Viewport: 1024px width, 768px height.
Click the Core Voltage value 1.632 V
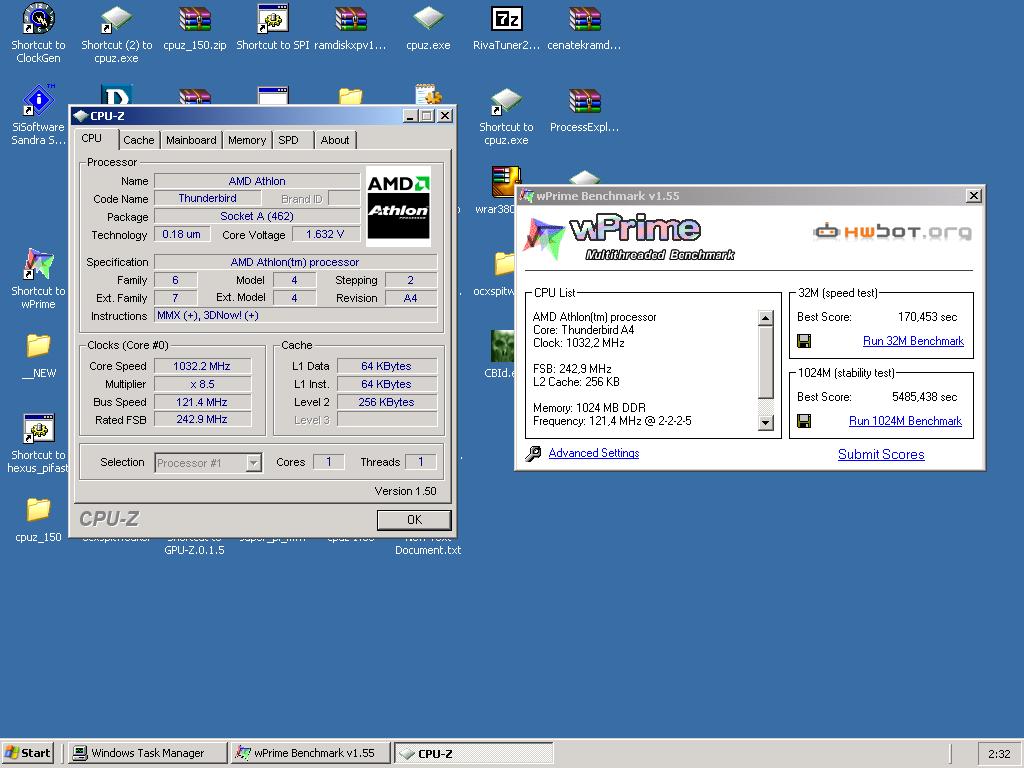pyautogui.click(x=325, y=234)
